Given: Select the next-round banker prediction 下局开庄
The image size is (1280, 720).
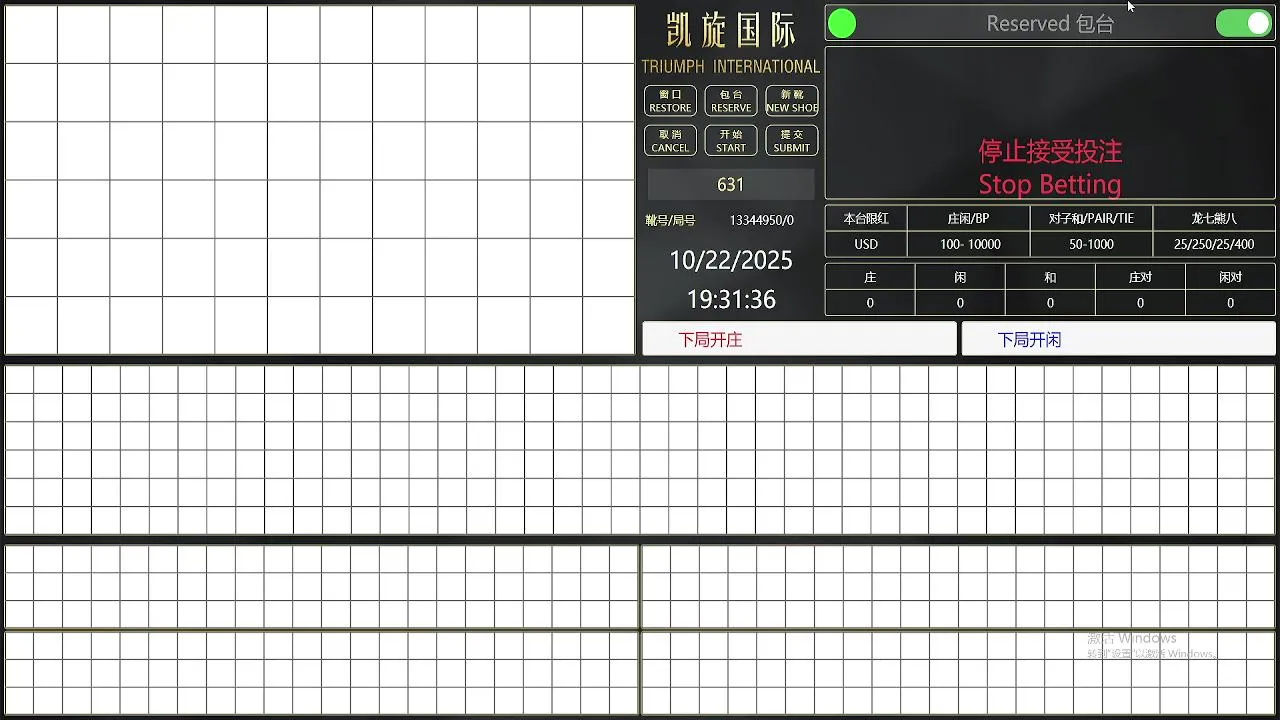Looking at the screenshot, I should coord(799,340).
